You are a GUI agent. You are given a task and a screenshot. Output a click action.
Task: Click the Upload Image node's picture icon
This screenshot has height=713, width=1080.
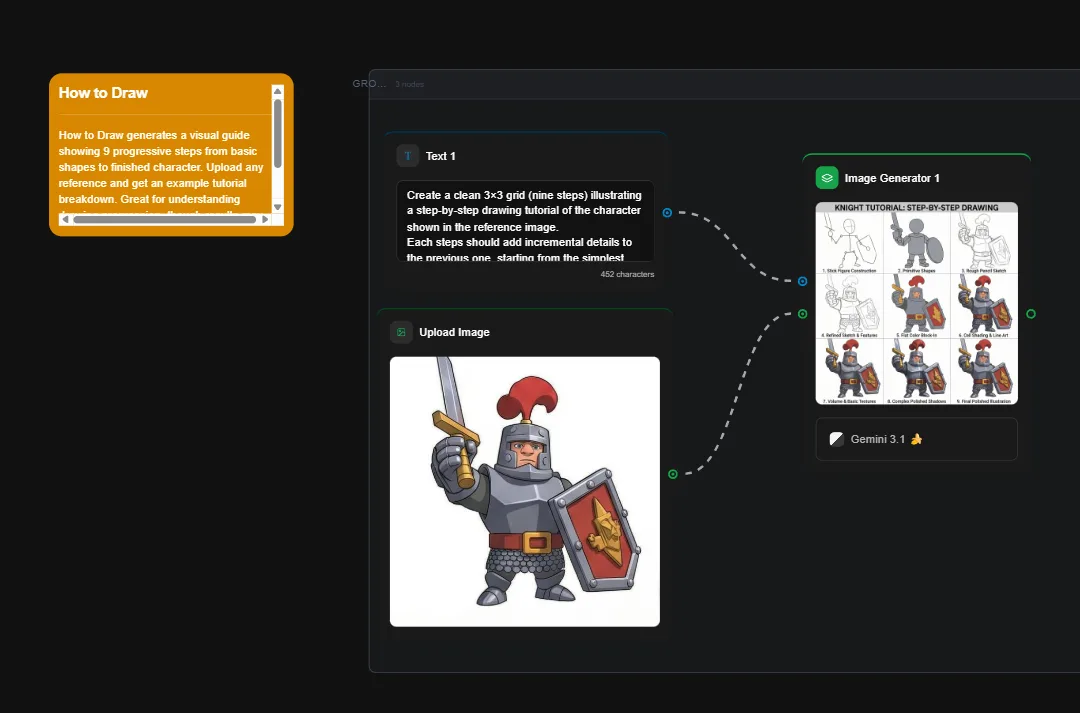coord(400,332)
